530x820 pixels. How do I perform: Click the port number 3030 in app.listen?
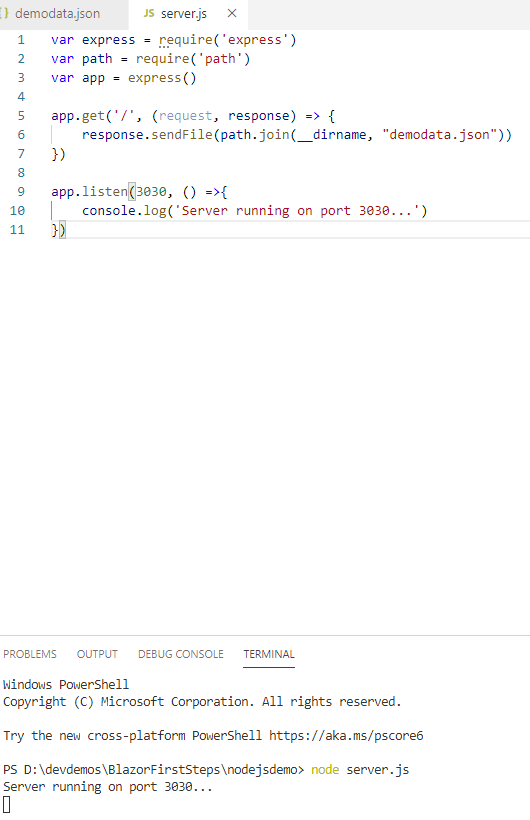coord(151,191)
